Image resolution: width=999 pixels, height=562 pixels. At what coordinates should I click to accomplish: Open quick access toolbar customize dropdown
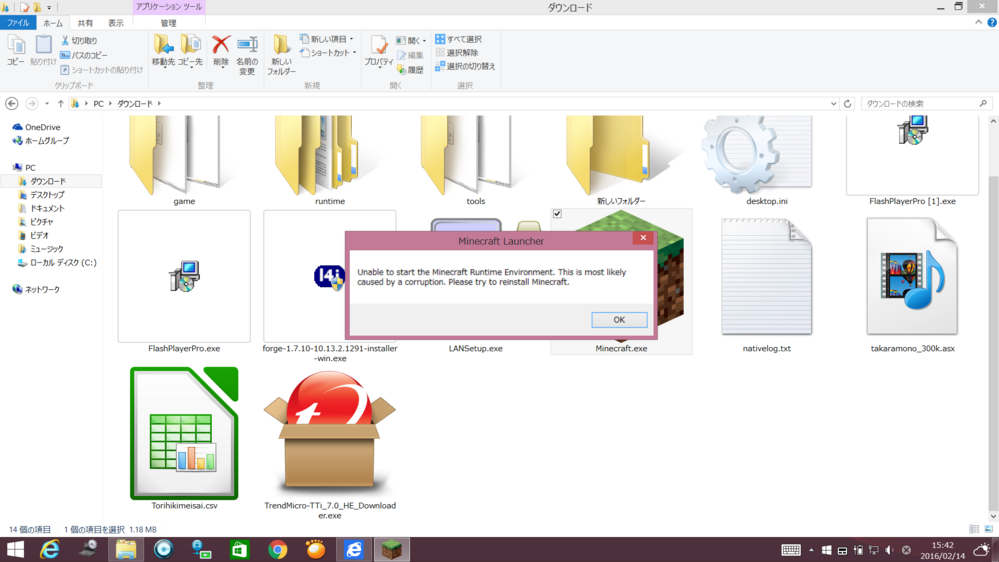(49, 8)
